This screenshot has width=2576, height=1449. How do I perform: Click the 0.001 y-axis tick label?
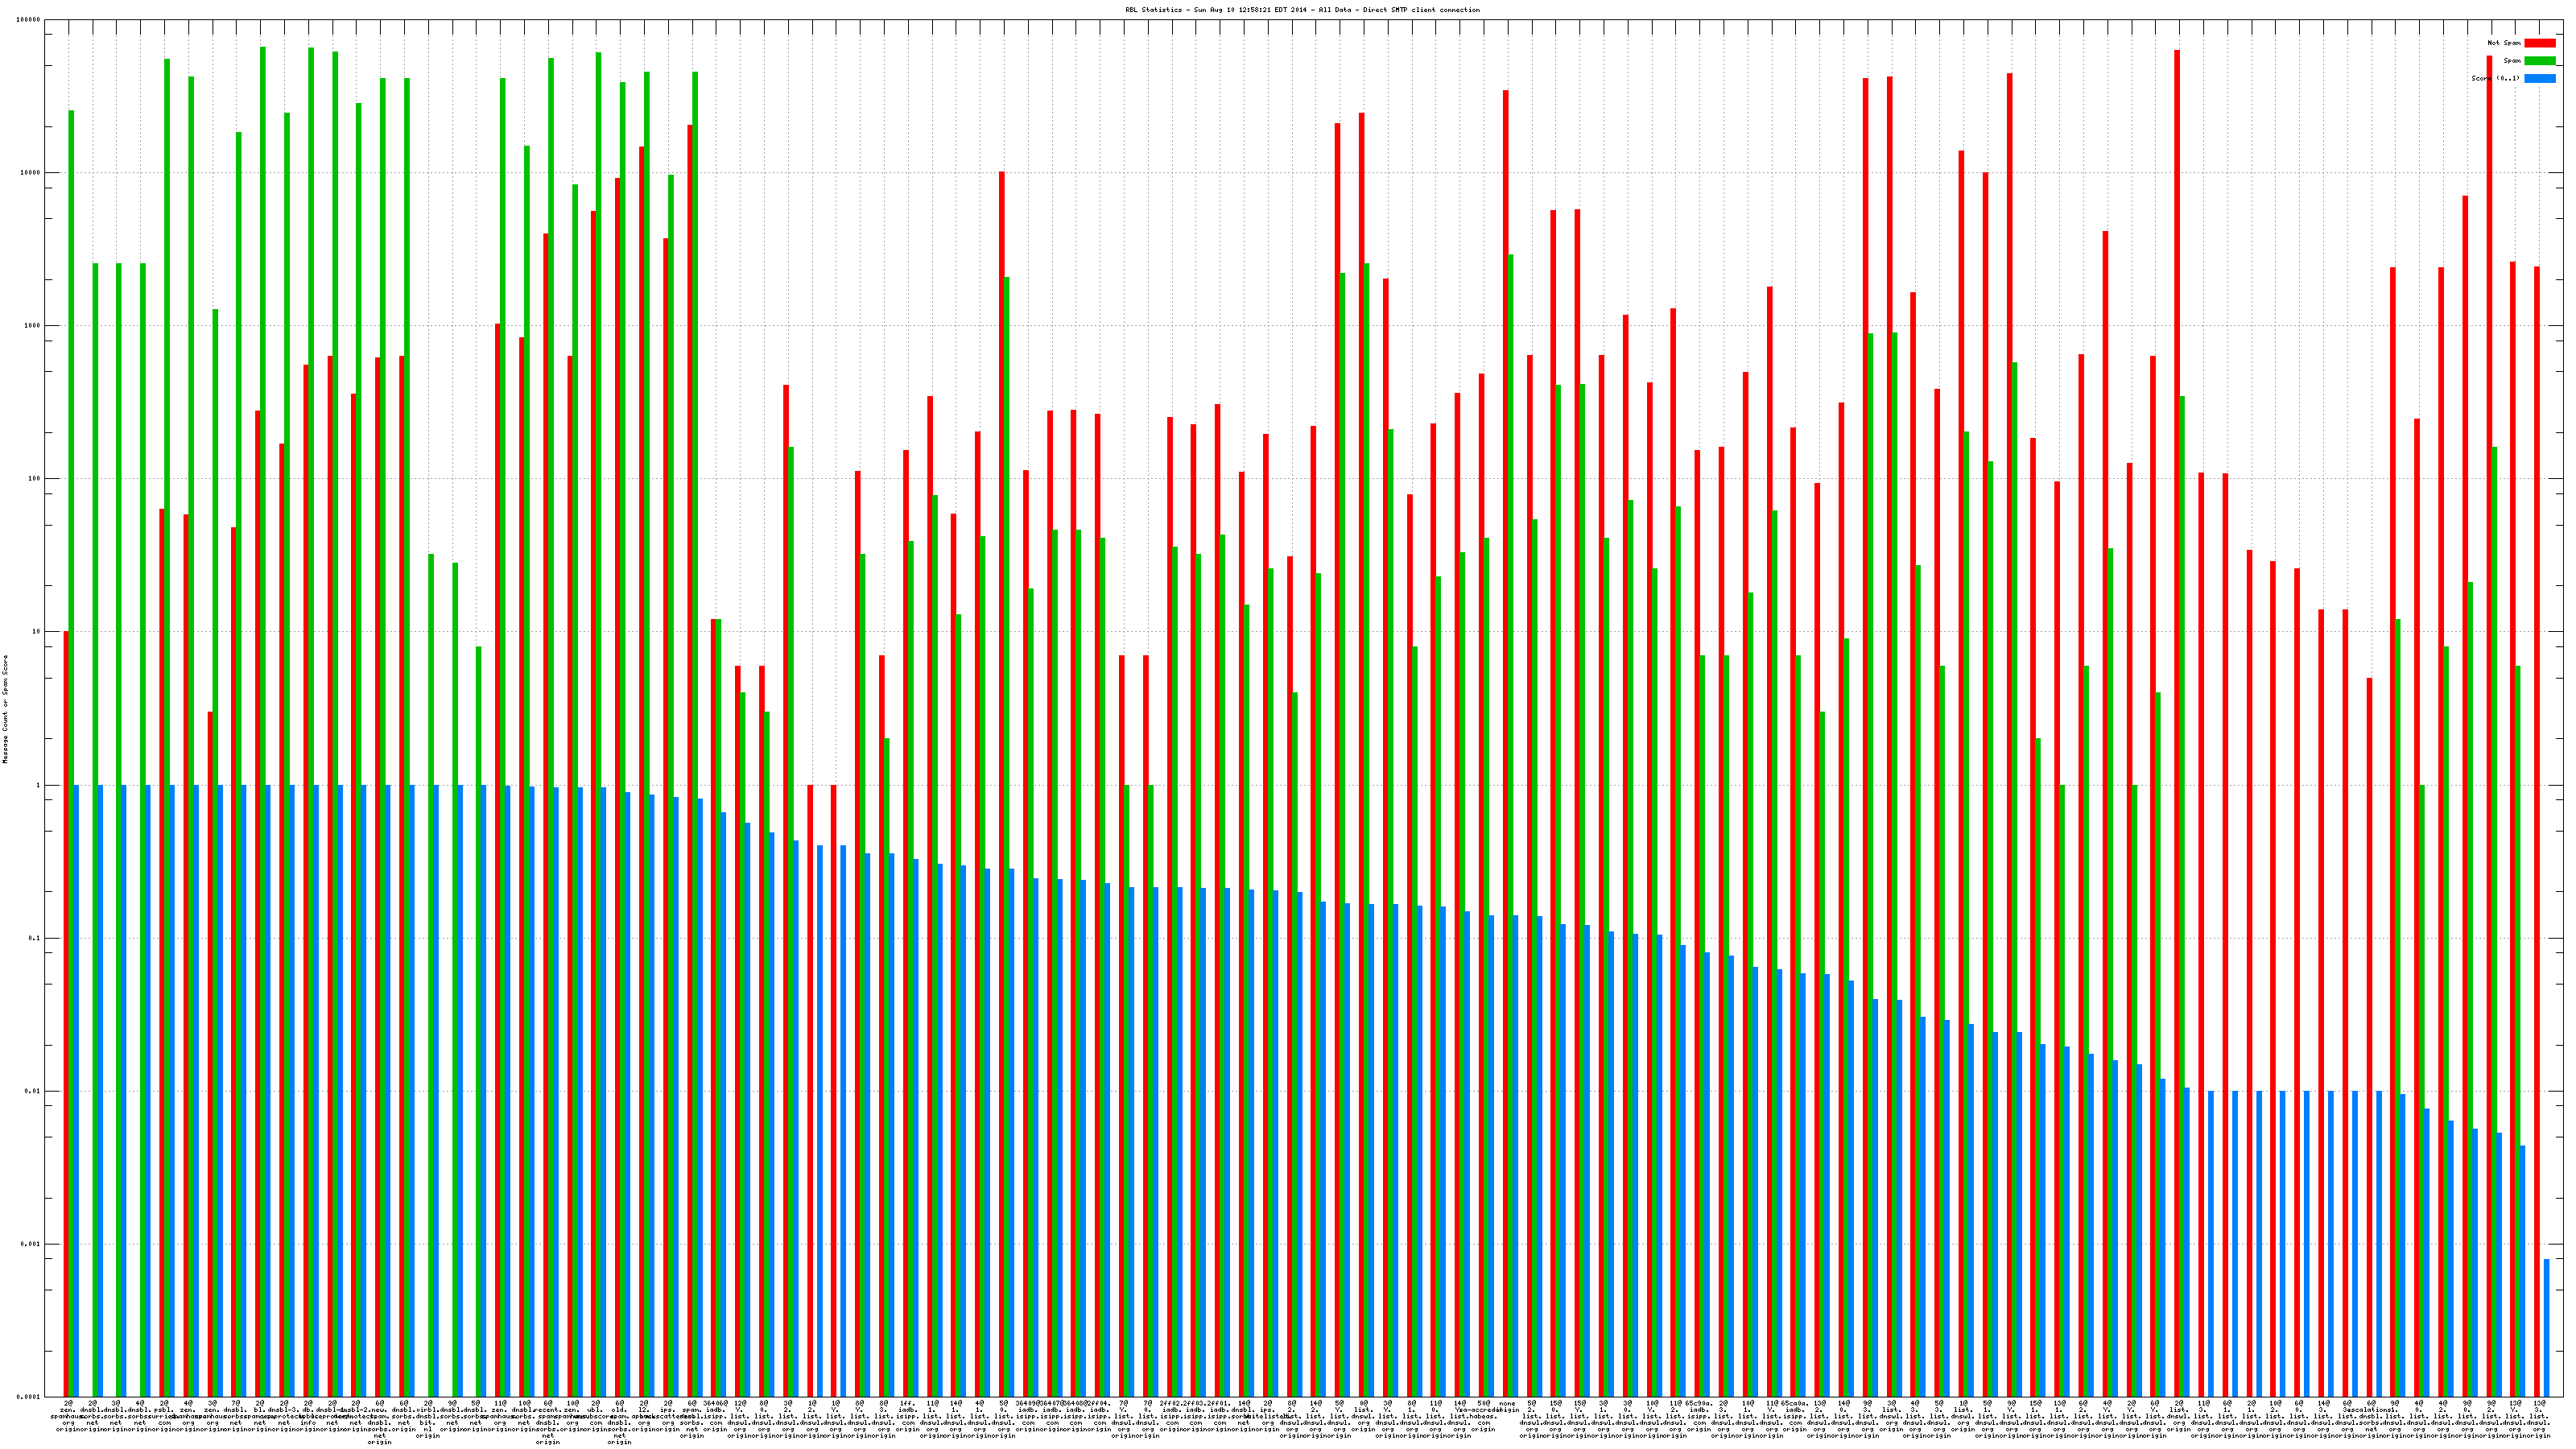coord(33,1245)
